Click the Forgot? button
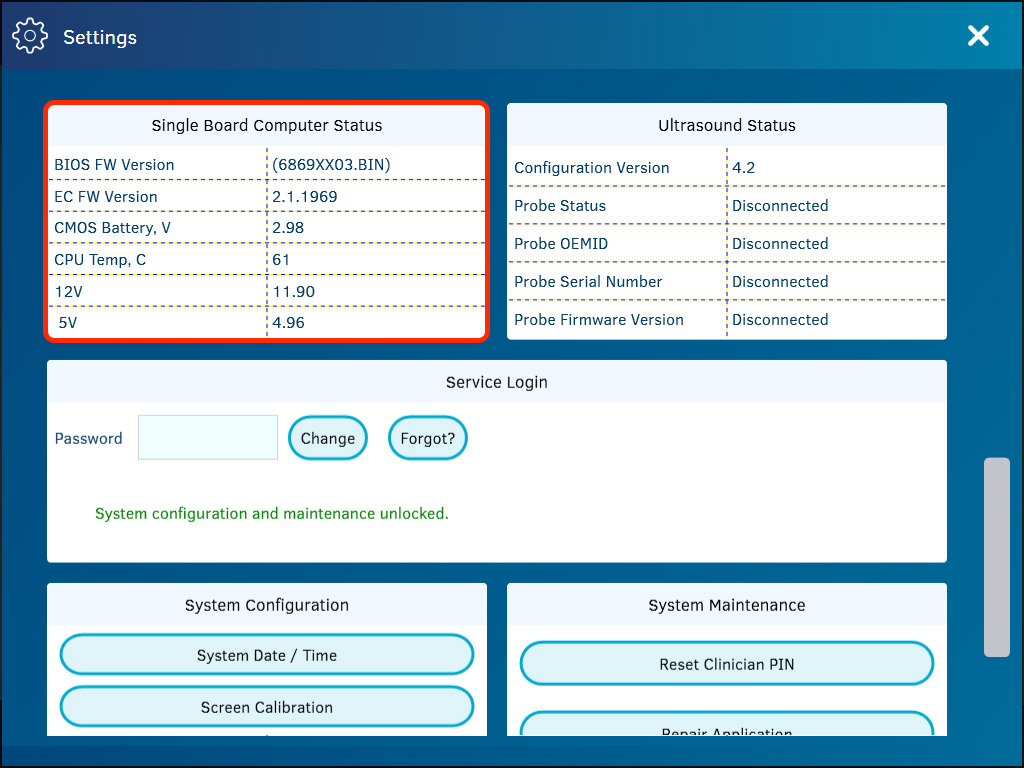 (427, 437)
